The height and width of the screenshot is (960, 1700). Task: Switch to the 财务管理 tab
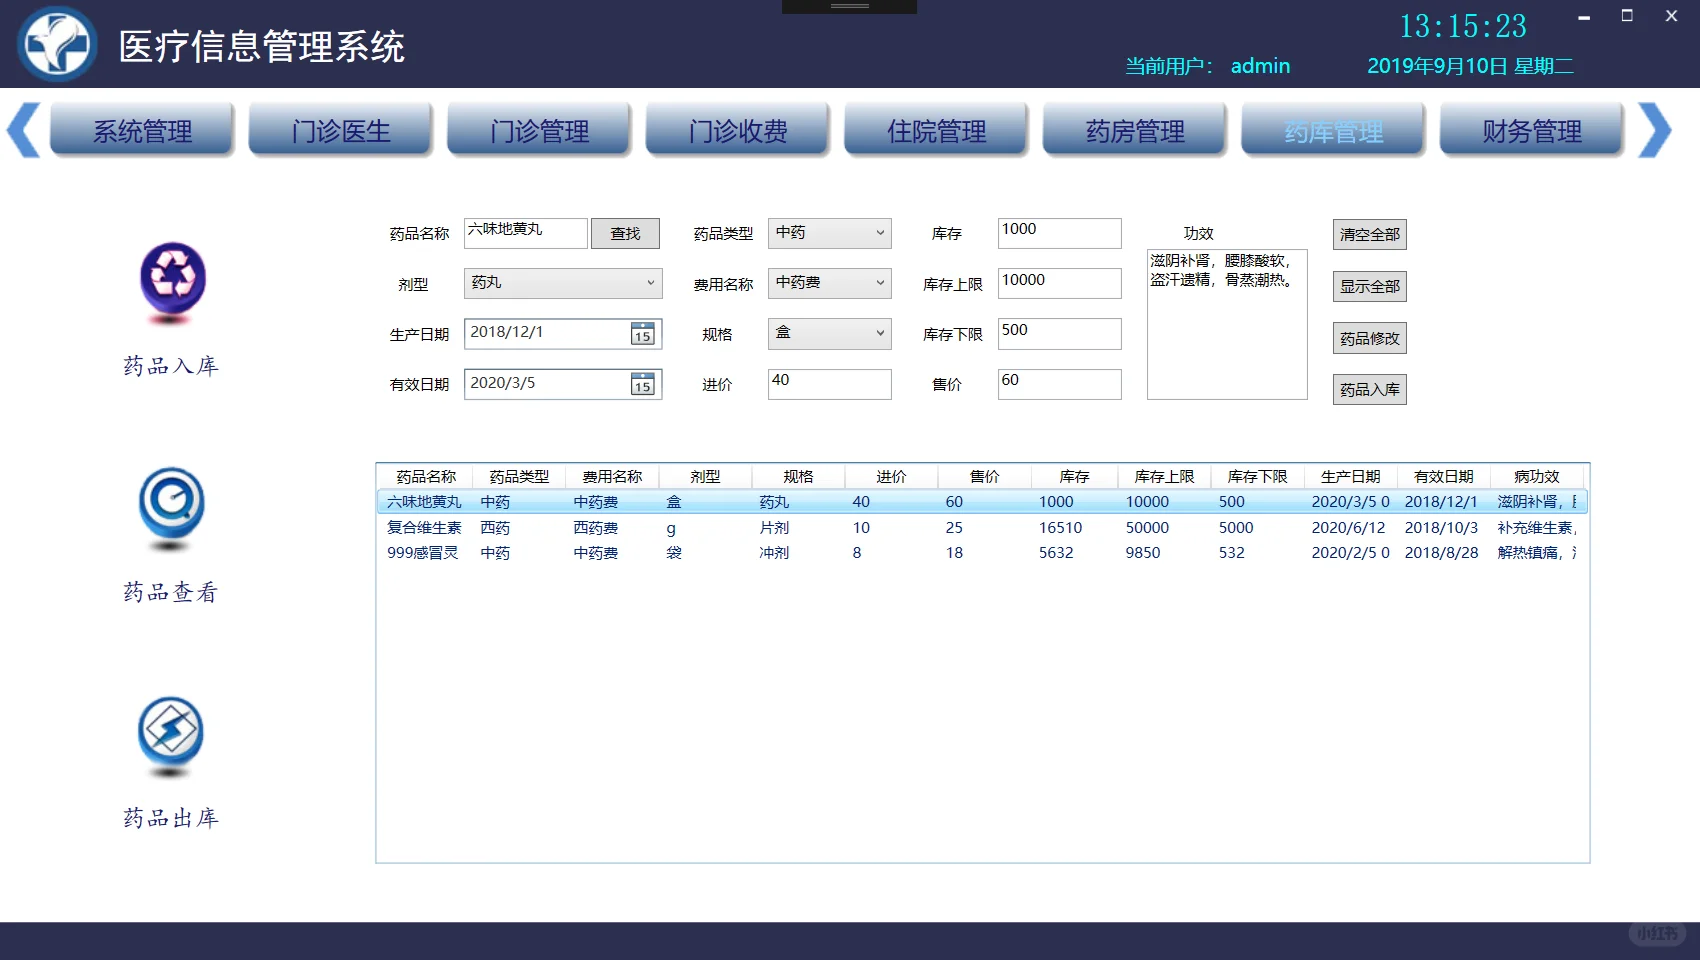click(x=1531, y=130)
